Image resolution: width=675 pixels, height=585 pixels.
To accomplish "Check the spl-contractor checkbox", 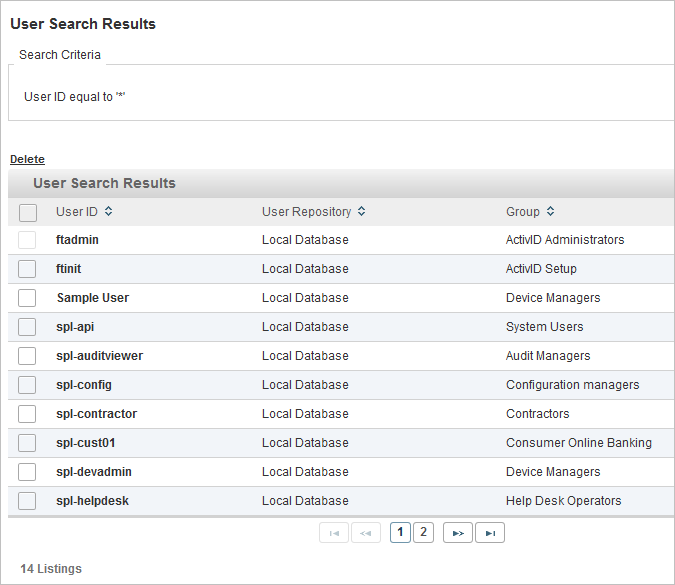I will 27,414.
